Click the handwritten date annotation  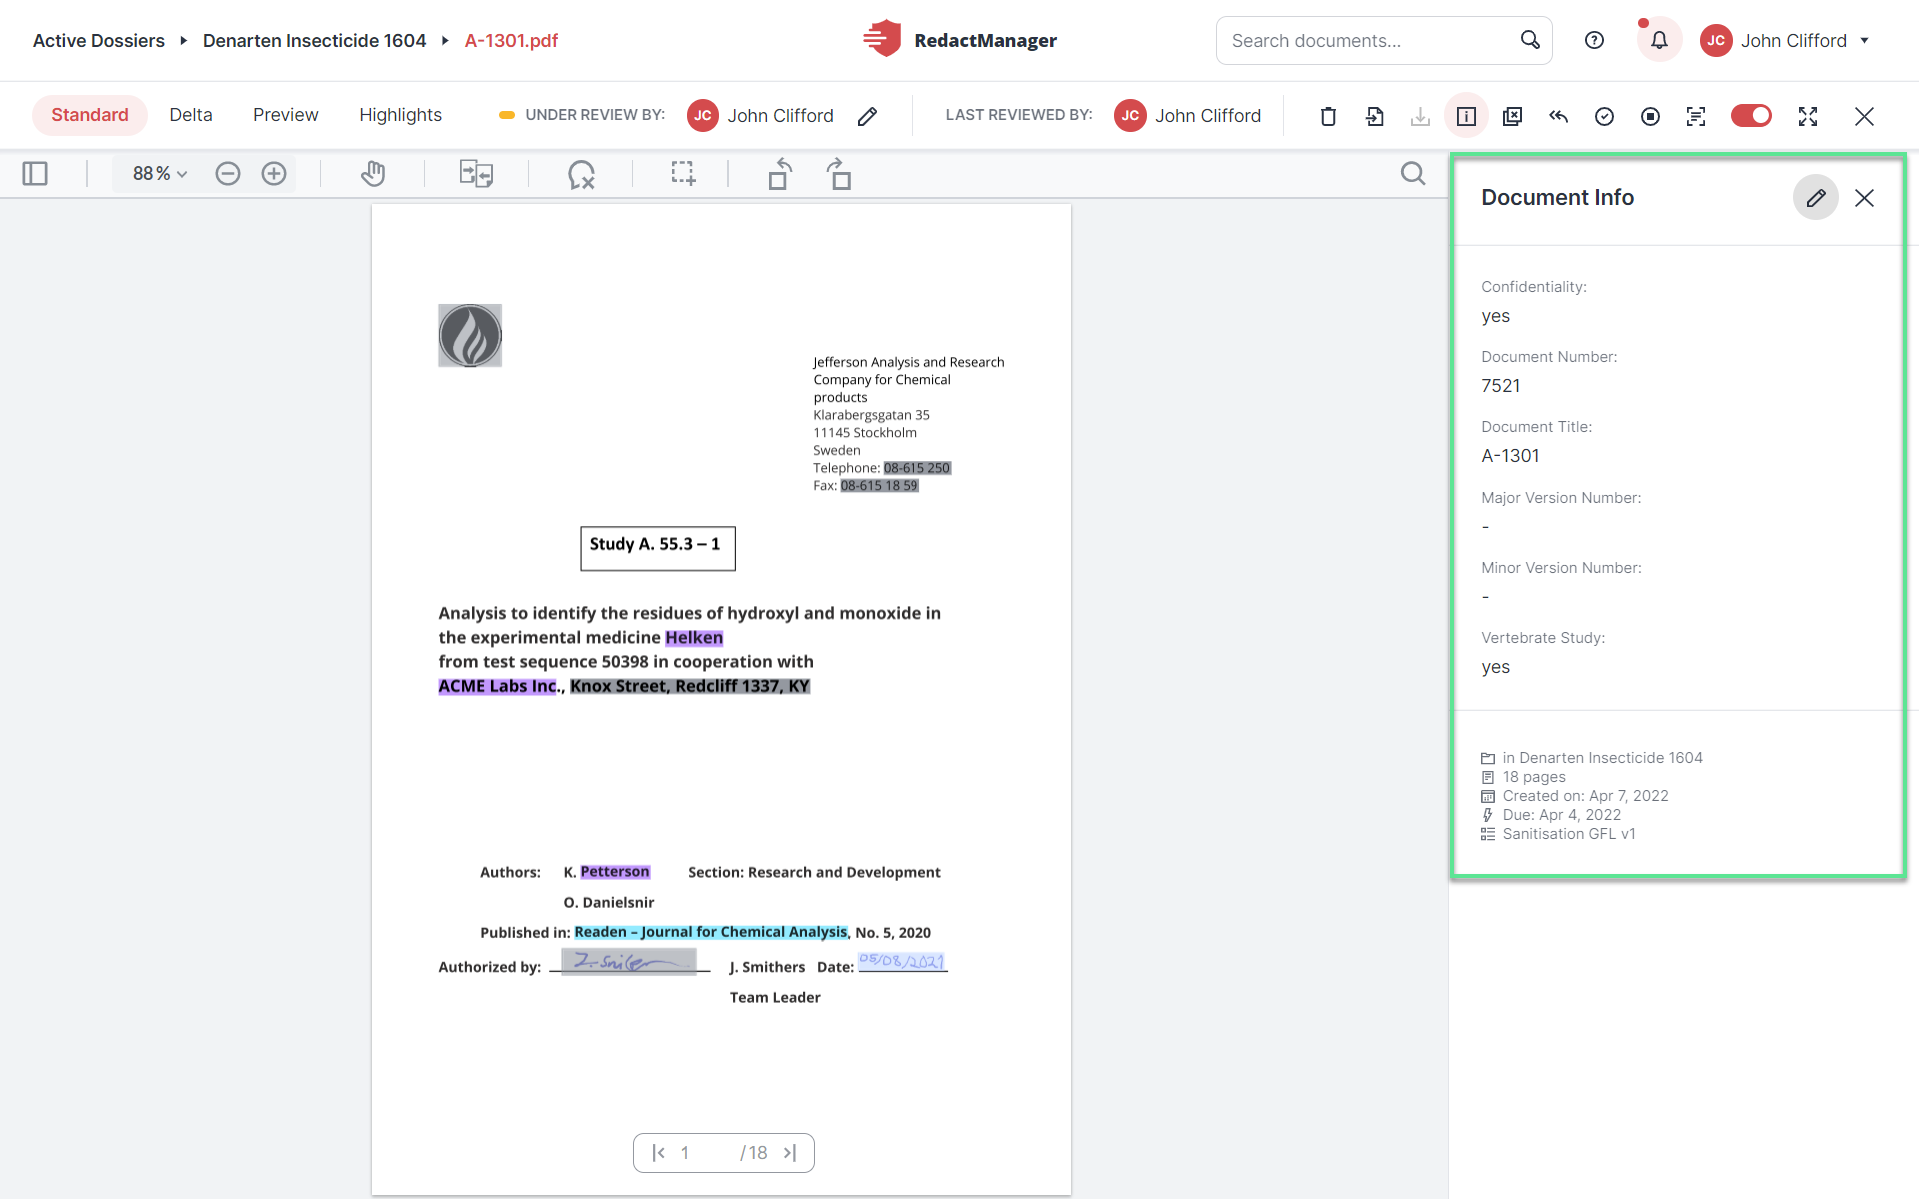[902, 961]
